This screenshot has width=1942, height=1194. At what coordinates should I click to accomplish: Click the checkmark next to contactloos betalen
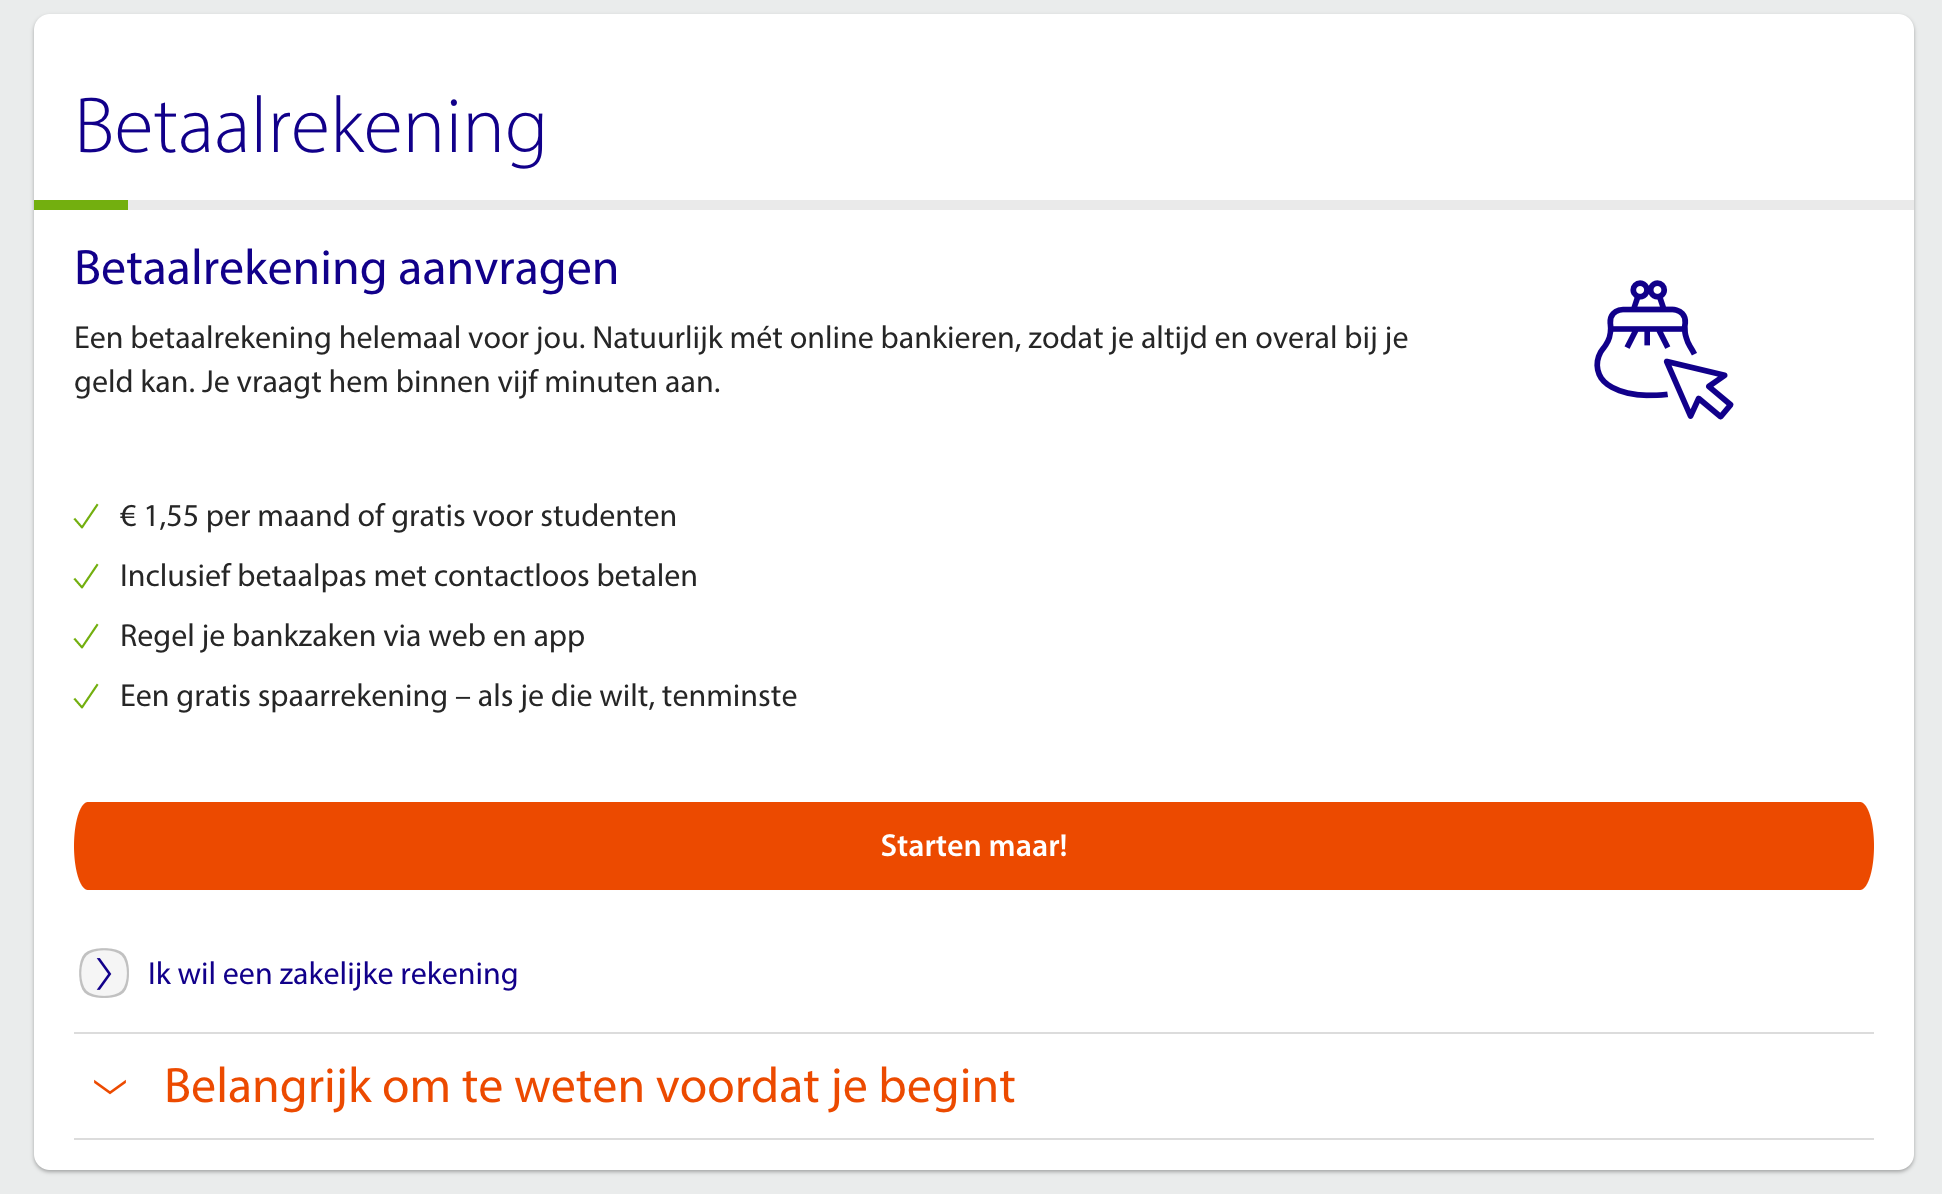88,575
